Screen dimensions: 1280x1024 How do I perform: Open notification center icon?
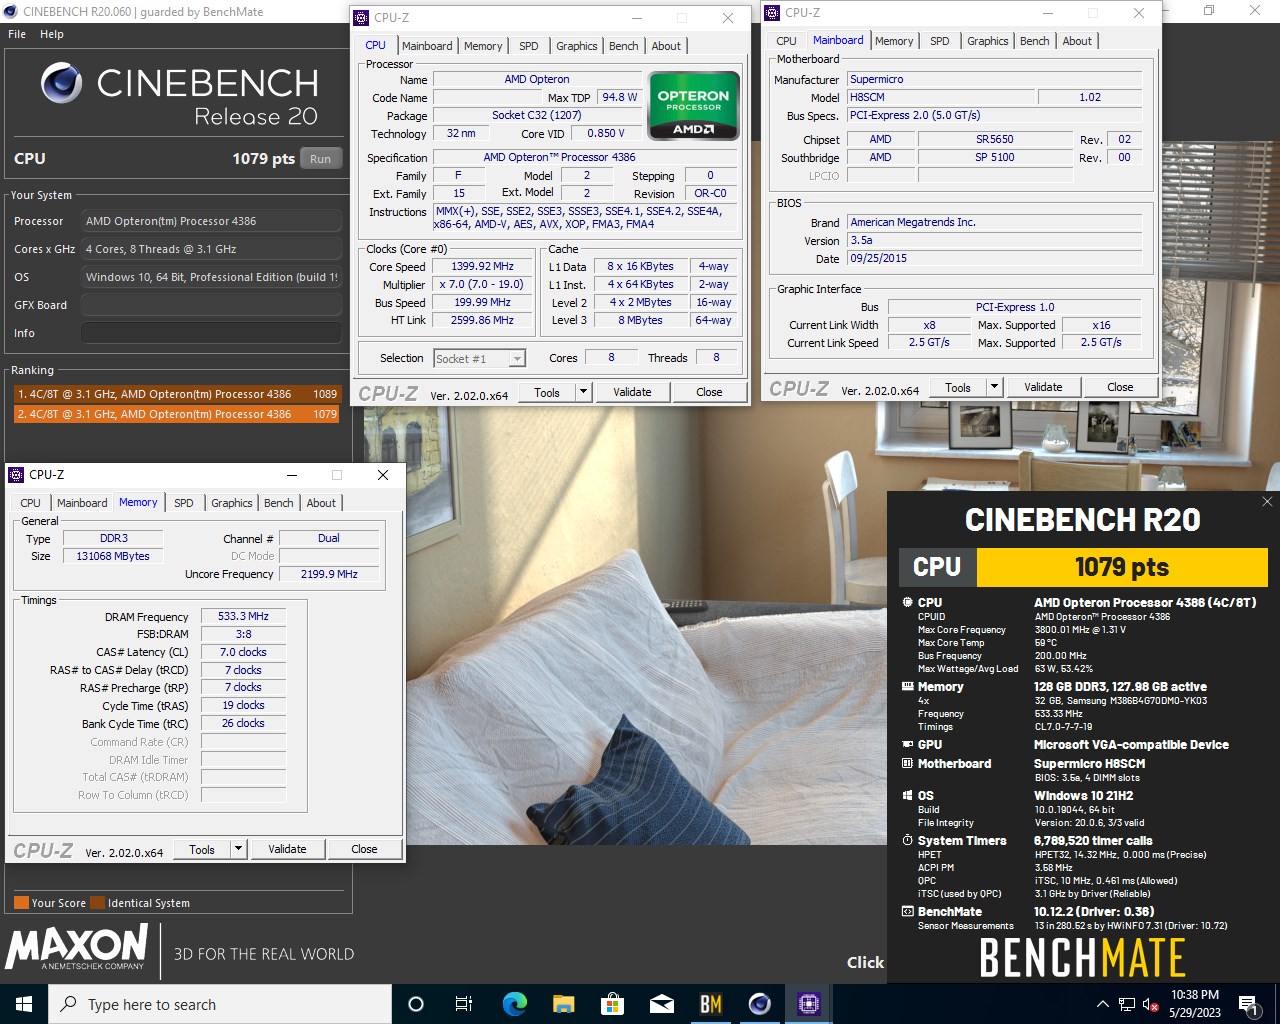pyautogui.click(x=1247, y=1004)
